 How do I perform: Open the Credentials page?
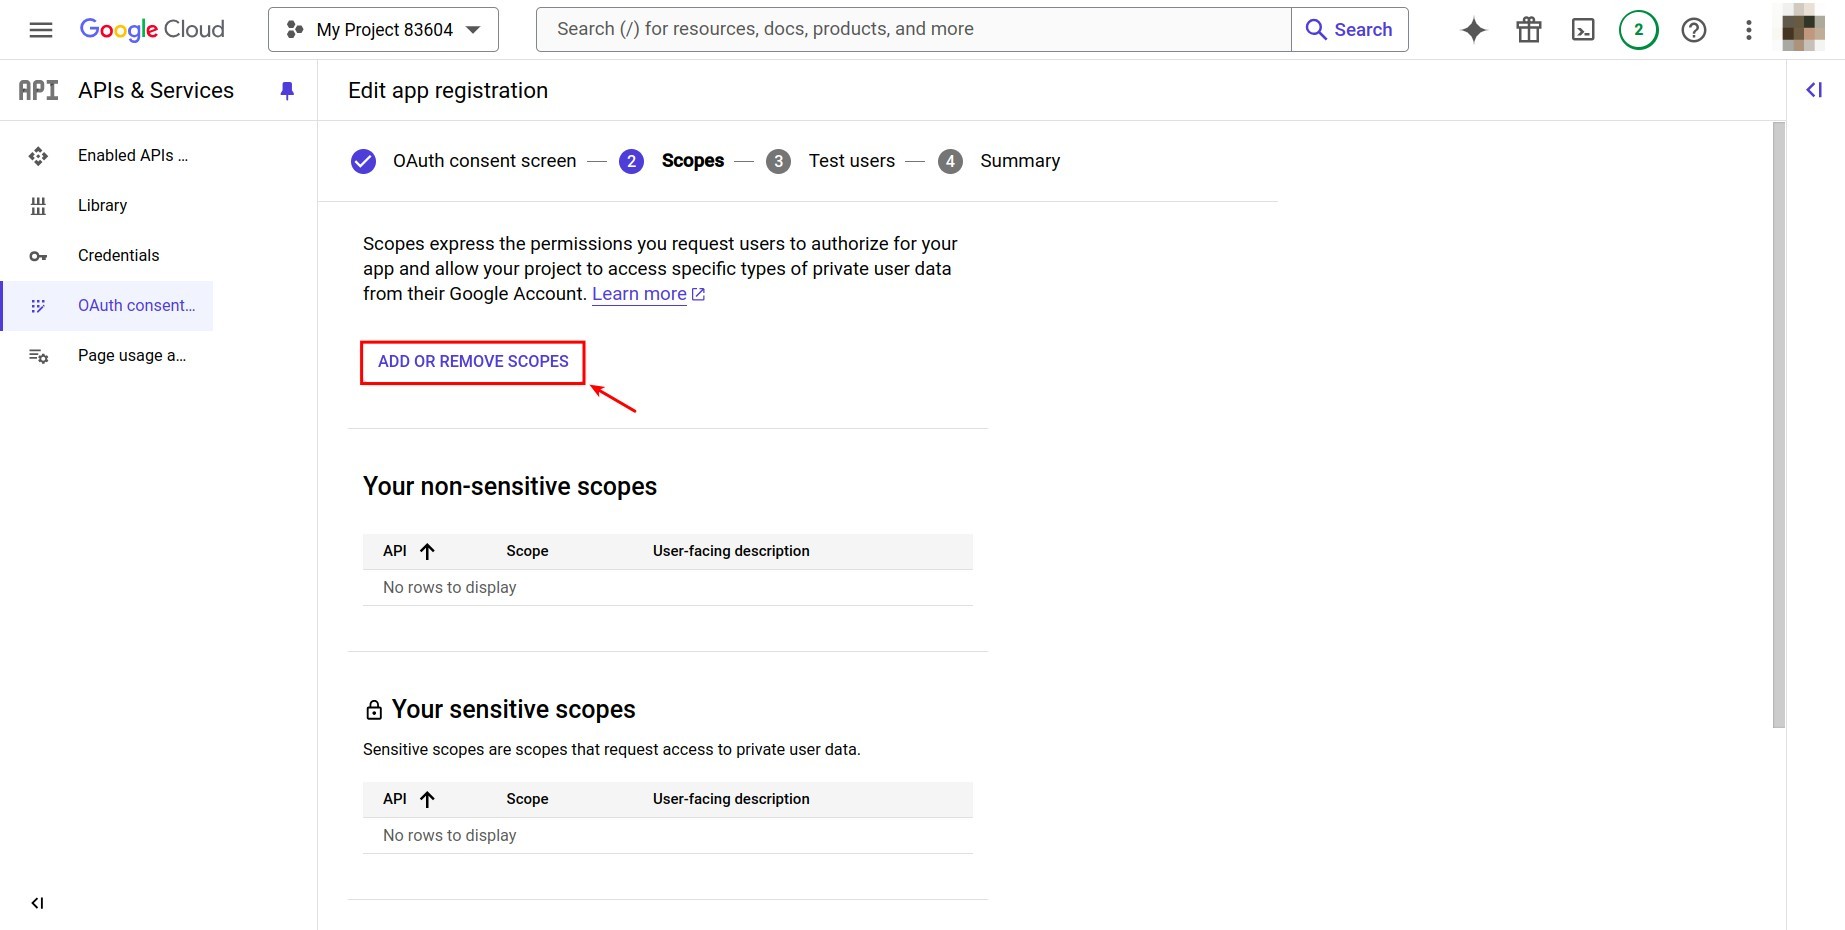click(117, 255)
